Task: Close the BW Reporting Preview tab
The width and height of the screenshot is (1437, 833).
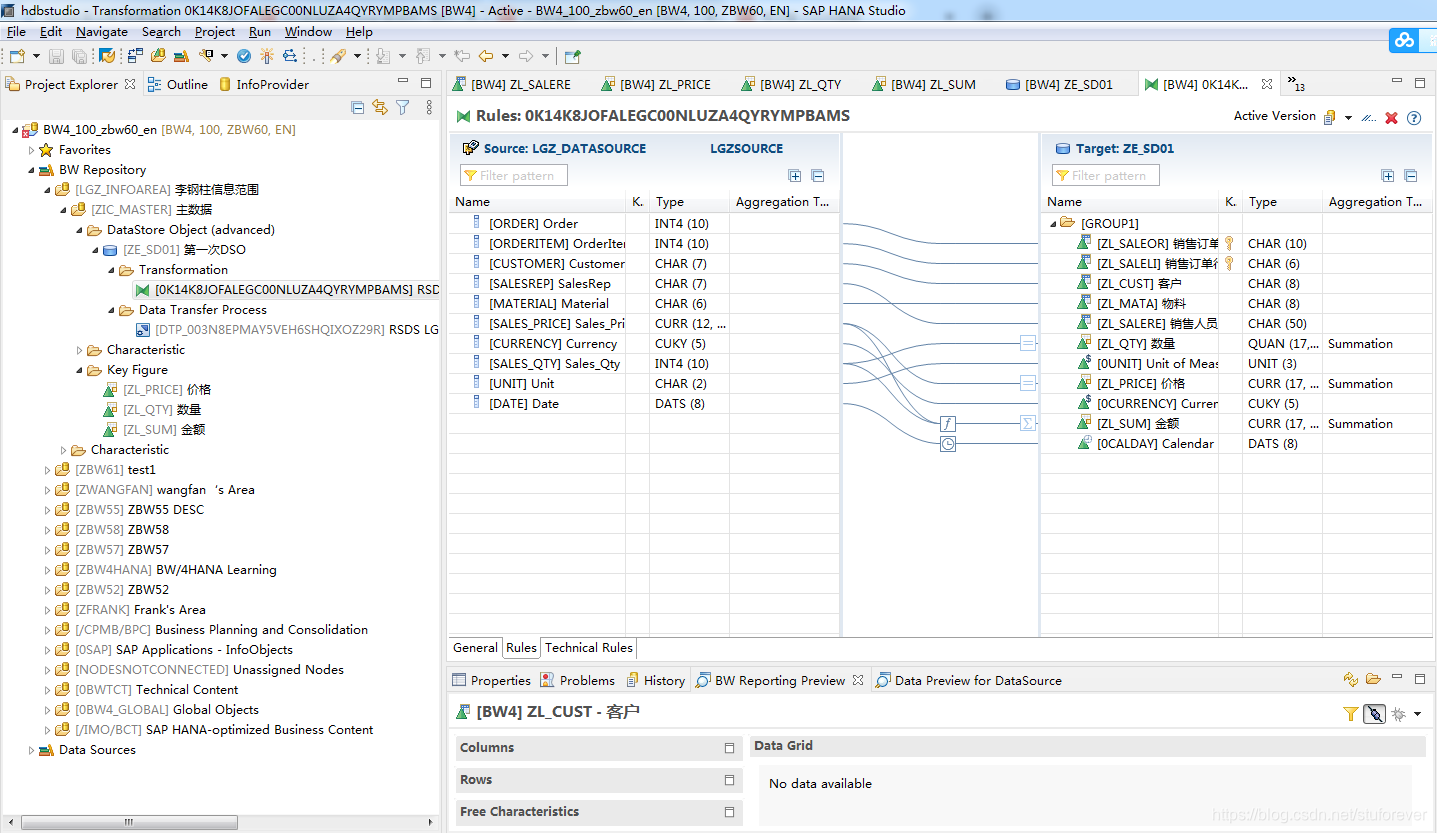Action: (x=857, y=680)
